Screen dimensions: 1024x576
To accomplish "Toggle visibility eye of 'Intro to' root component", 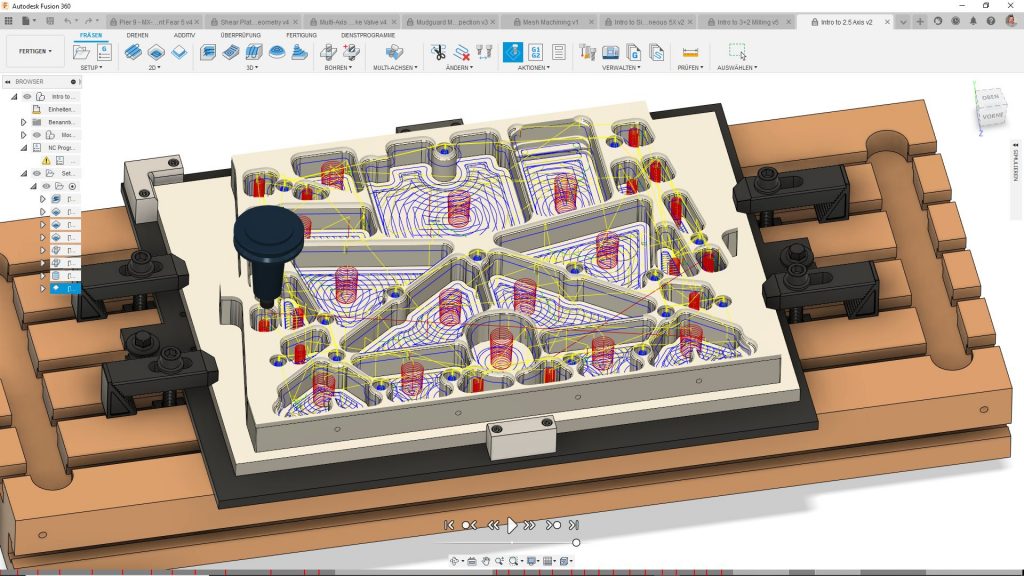I will click(27, 97).
